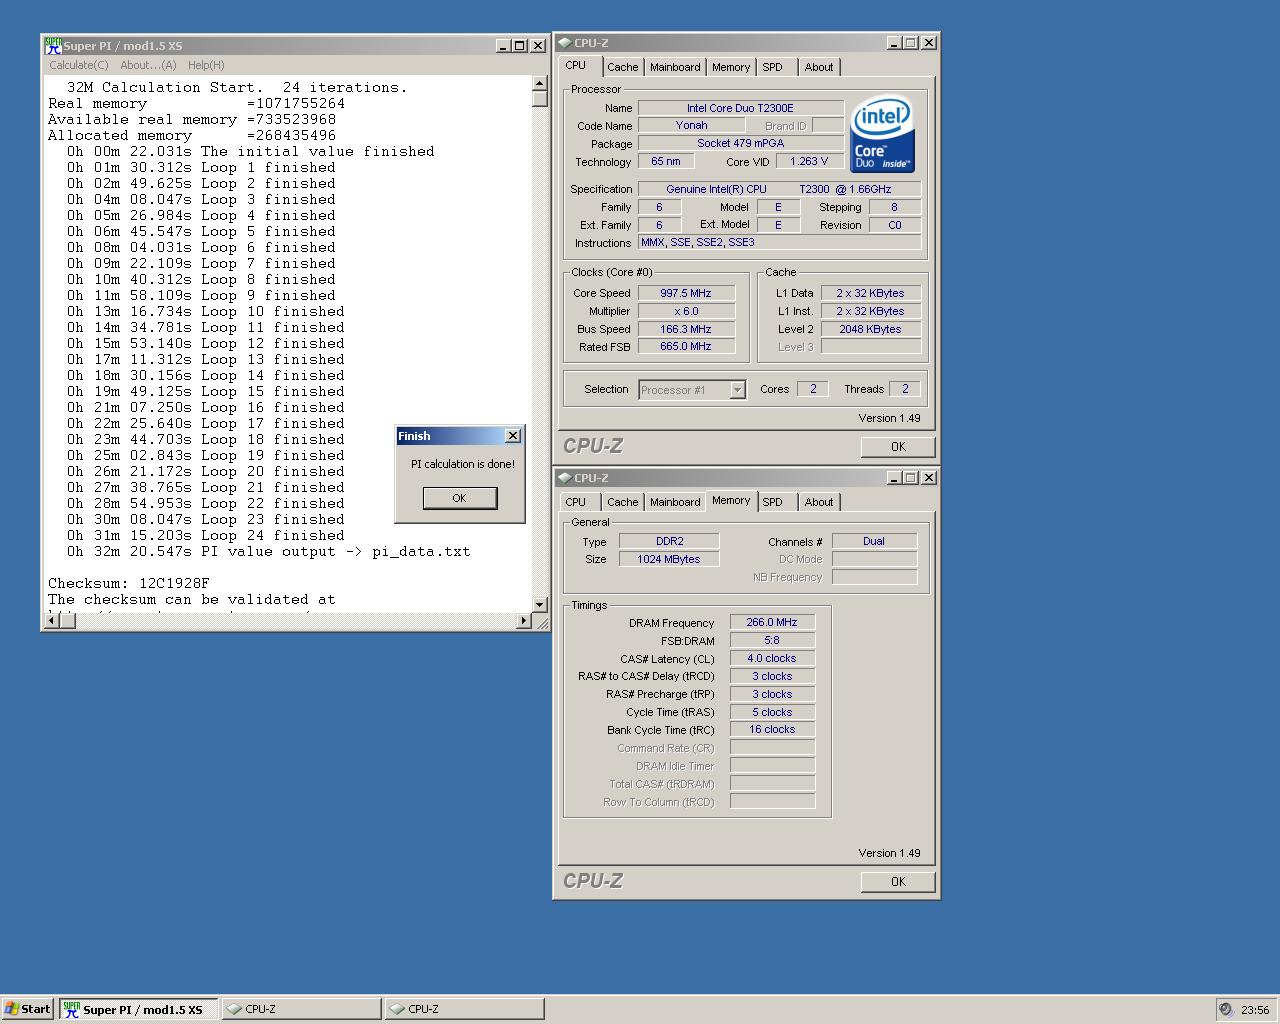Click the Multiplier value x 6.0

(x=686, y=311)
